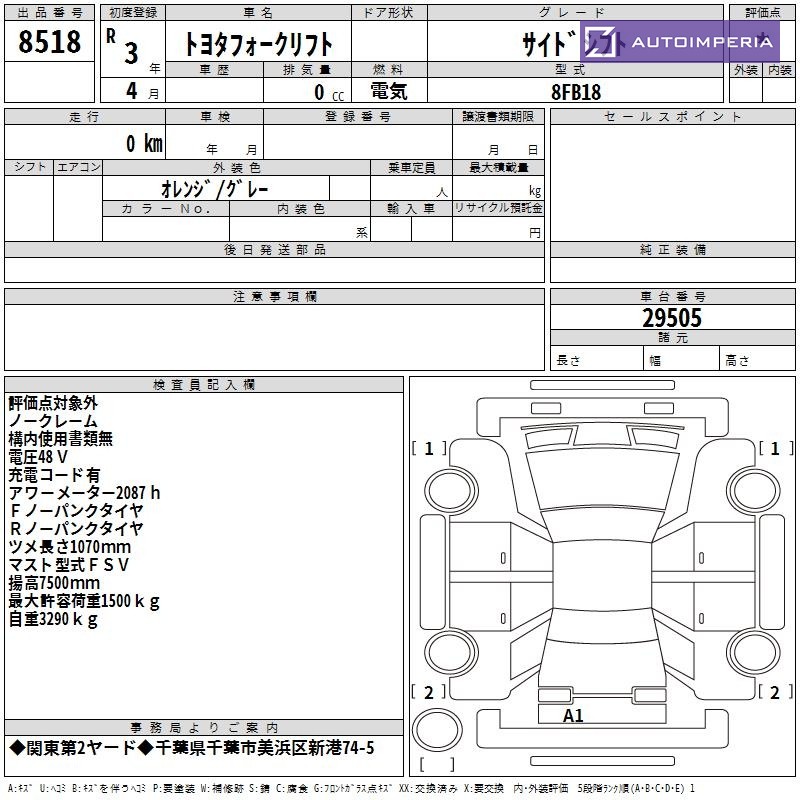Viewport: 800px width, 800px height.
Task: Click the 車台番号 header
Action: (672, 296)
